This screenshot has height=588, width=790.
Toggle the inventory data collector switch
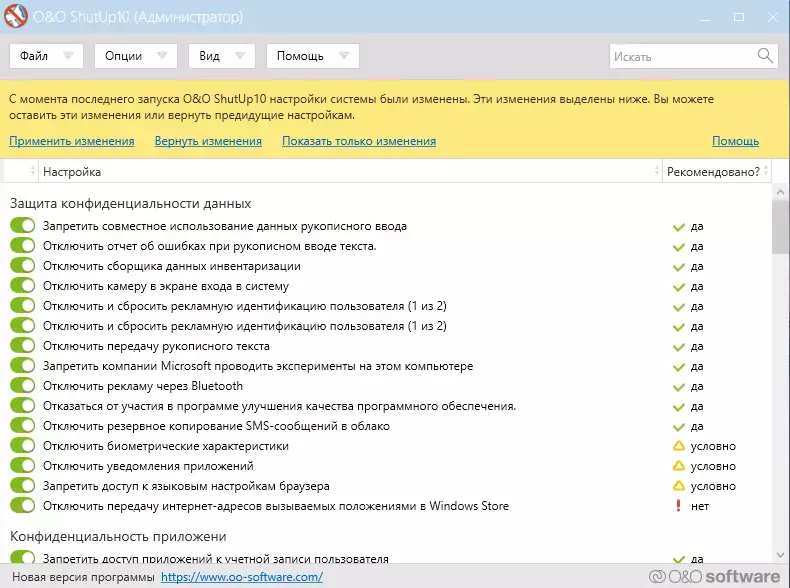point(22,266)
